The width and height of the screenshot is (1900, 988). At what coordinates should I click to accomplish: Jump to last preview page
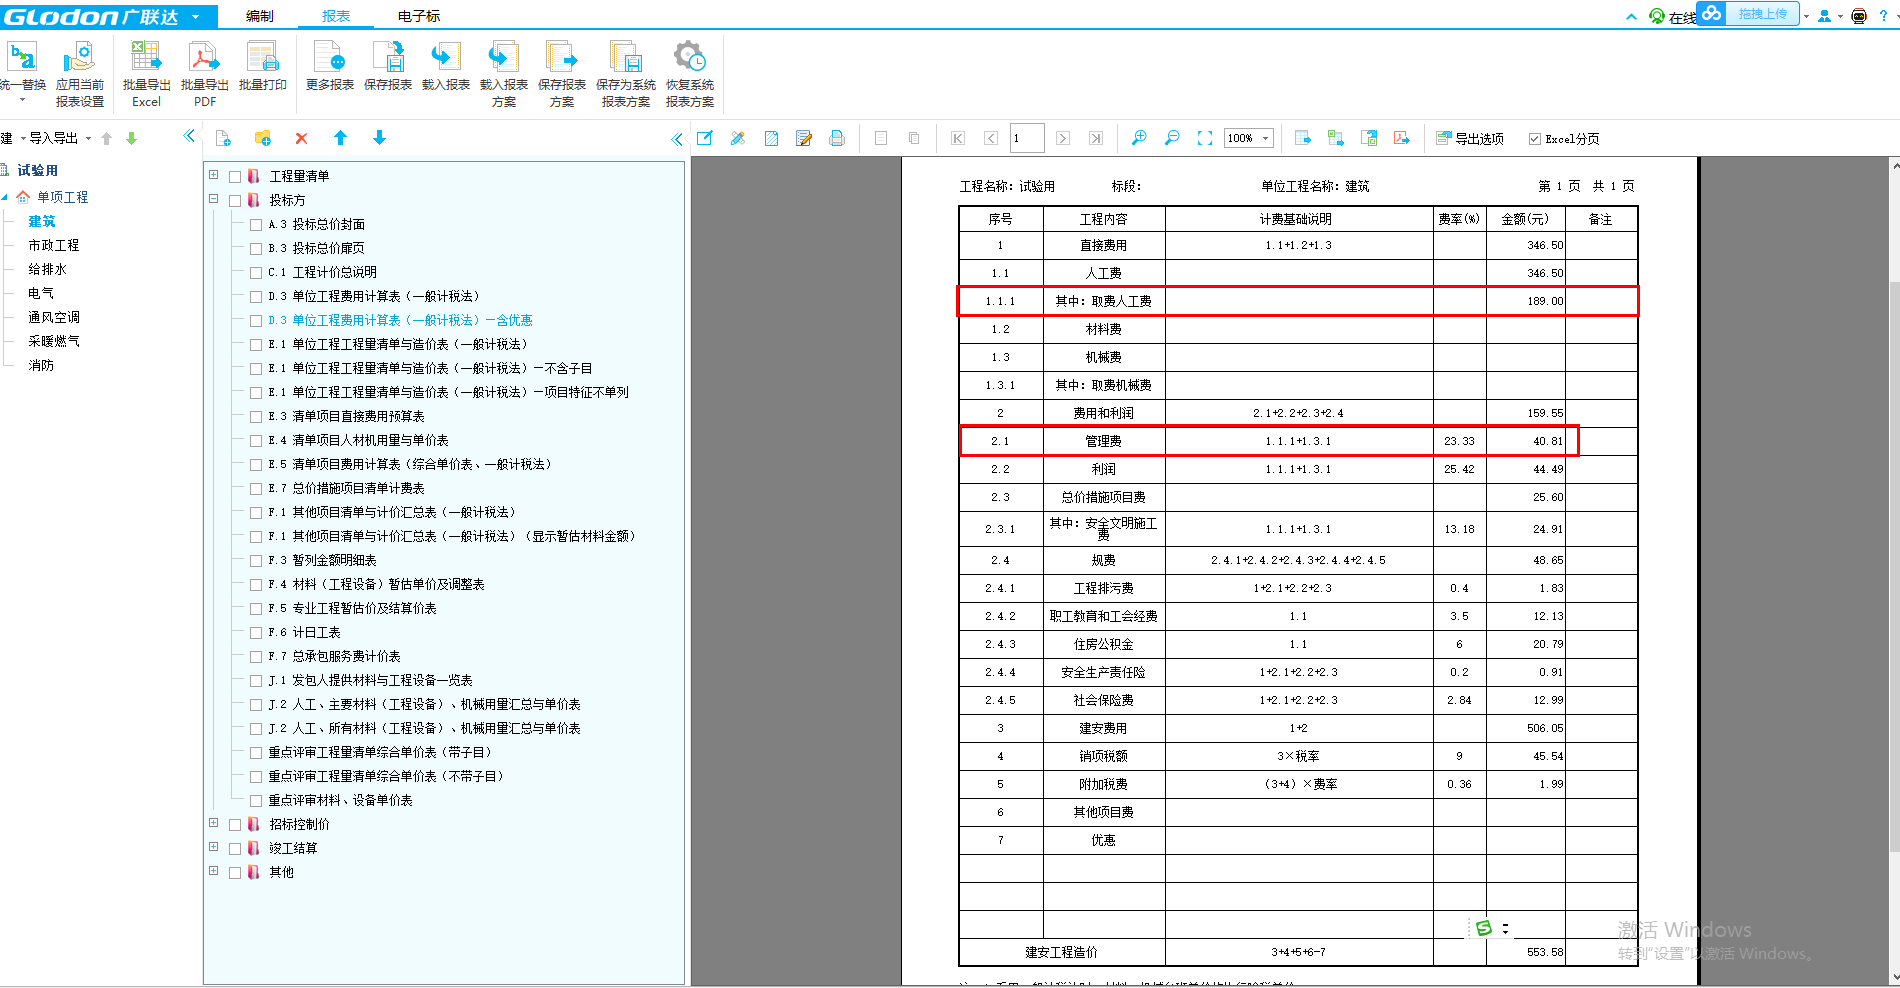pos(1096,138)
